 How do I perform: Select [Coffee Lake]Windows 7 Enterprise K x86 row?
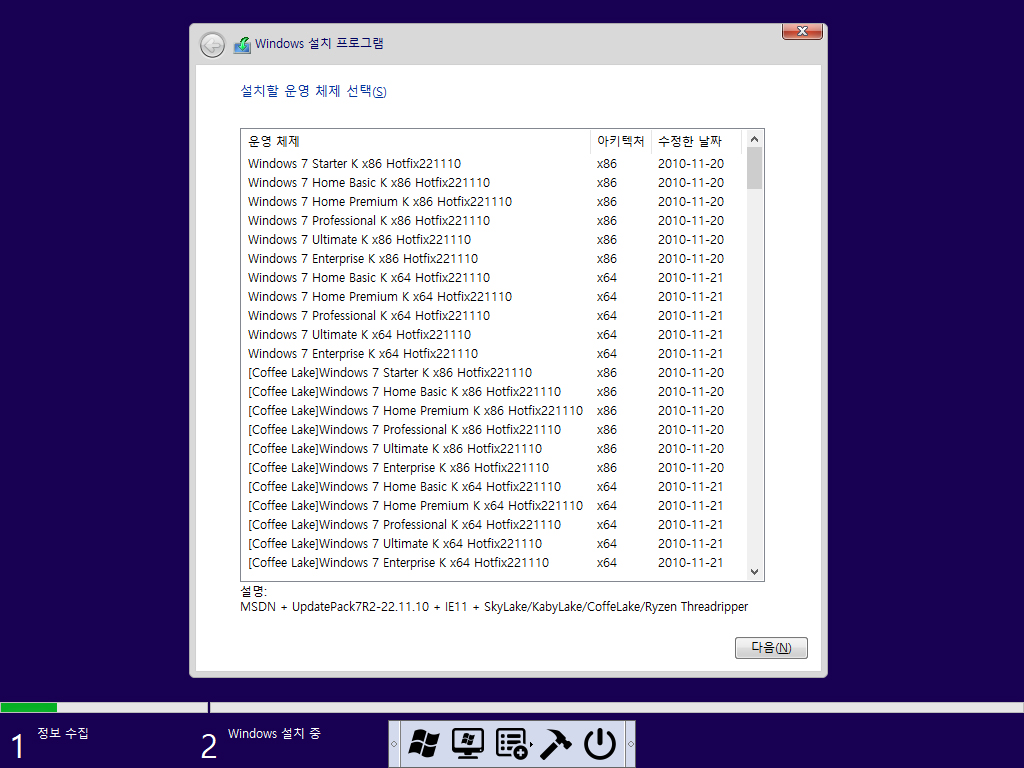tap(492, 467)
